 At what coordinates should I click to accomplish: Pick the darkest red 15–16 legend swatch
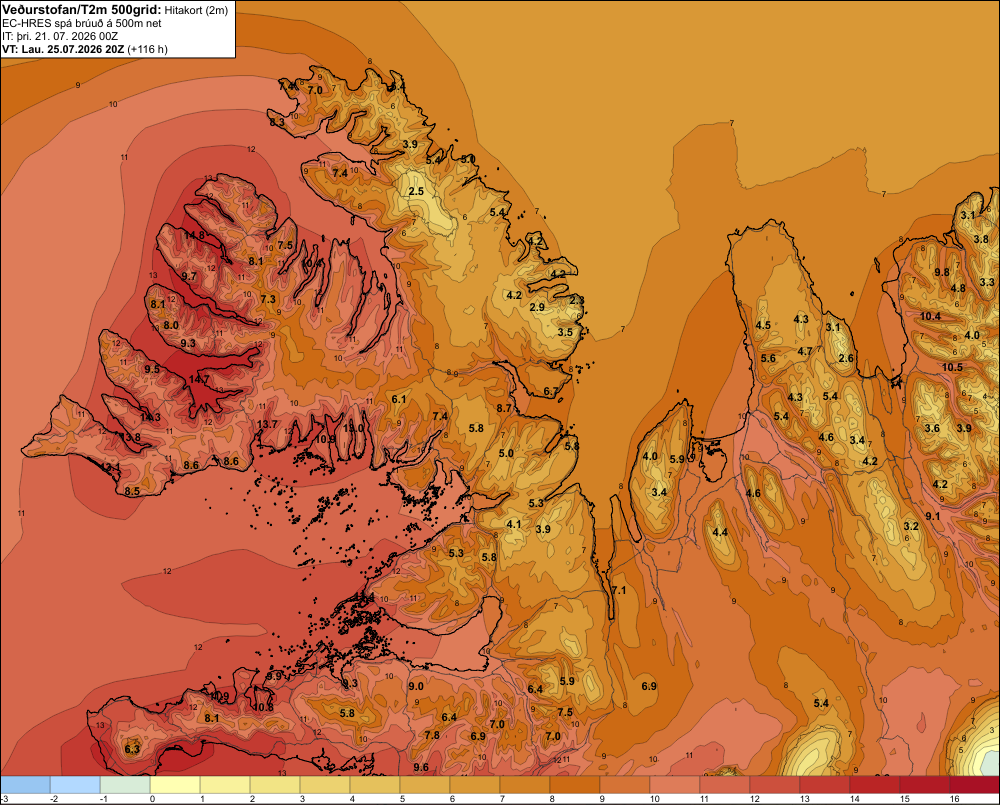[925, 785]
